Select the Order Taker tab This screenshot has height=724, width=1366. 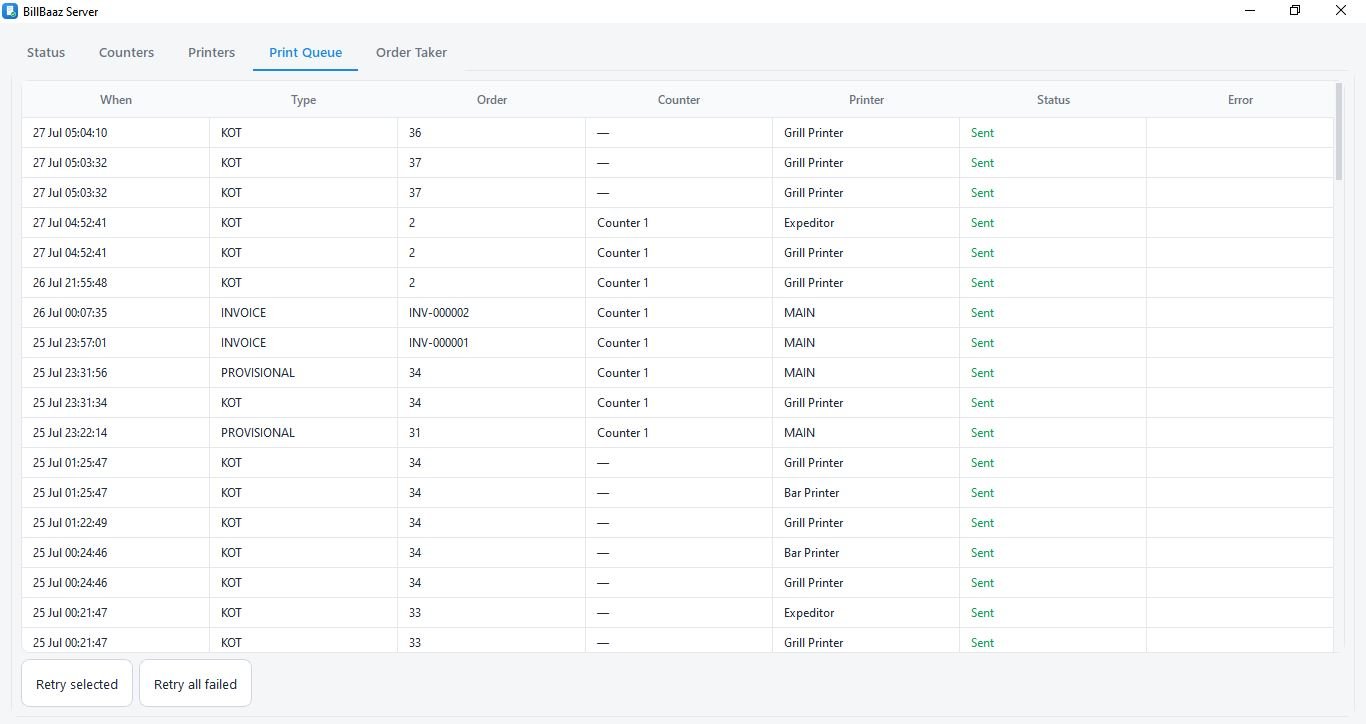(x=411, y=52)
